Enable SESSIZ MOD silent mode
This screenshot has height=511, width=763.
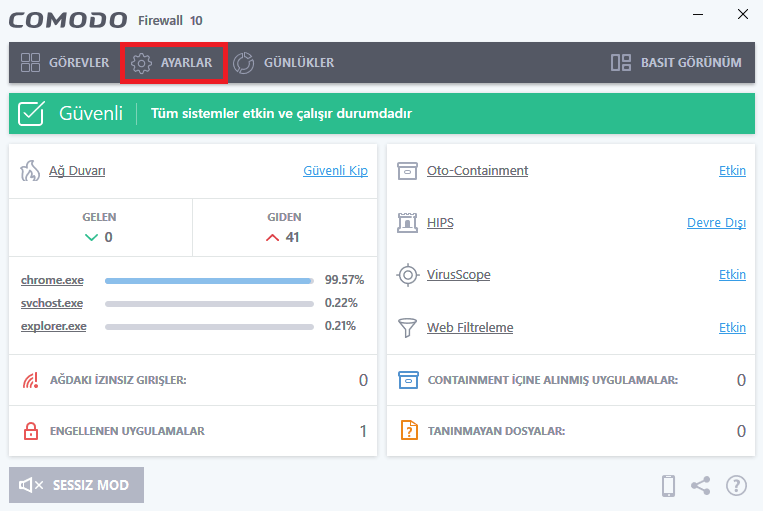coord(76,485)
